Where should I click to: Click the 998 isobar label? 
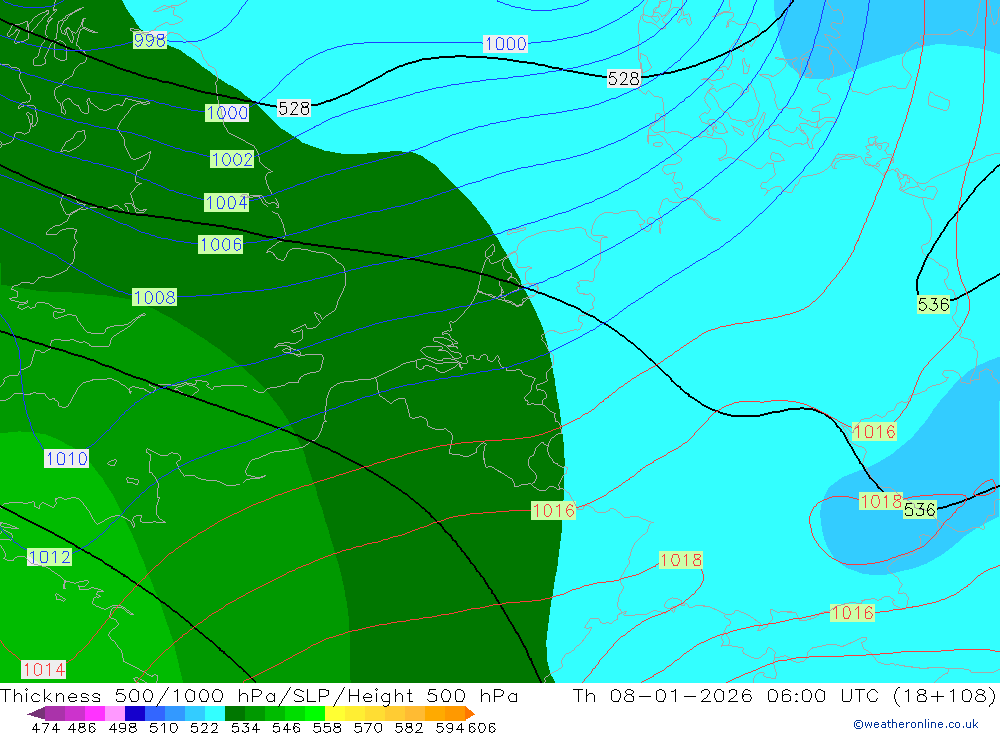(150, 40)
